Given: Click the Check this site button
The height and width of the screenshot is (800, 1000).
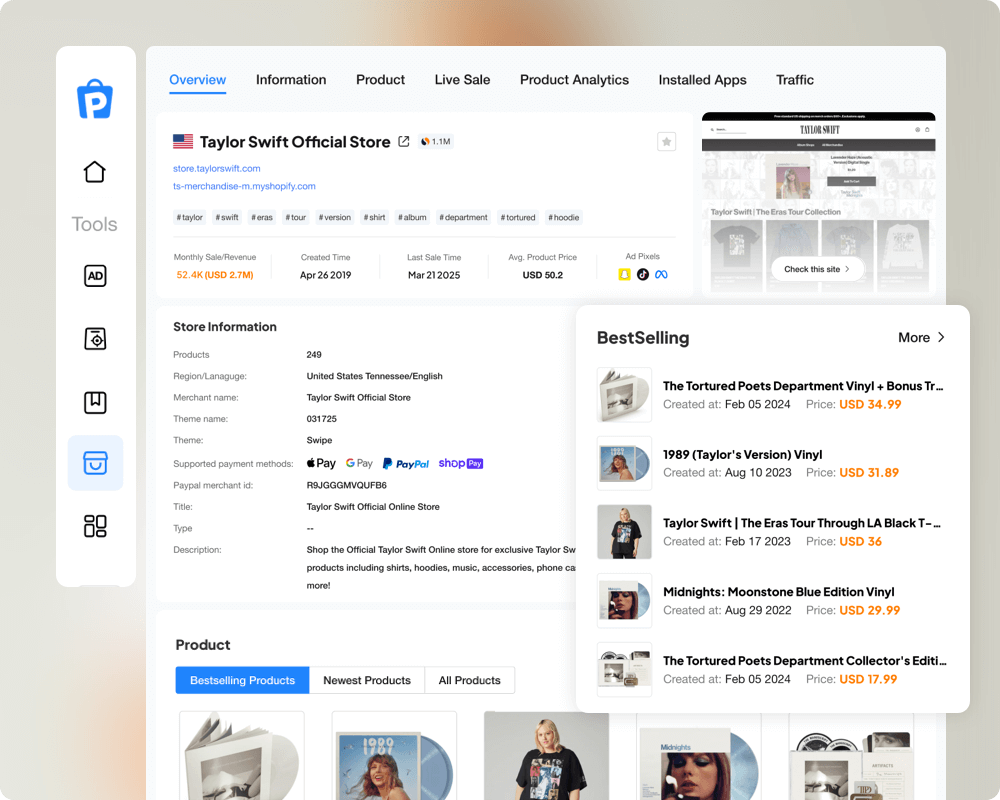Looking at the screenshot, I should (x=816, y=269).
